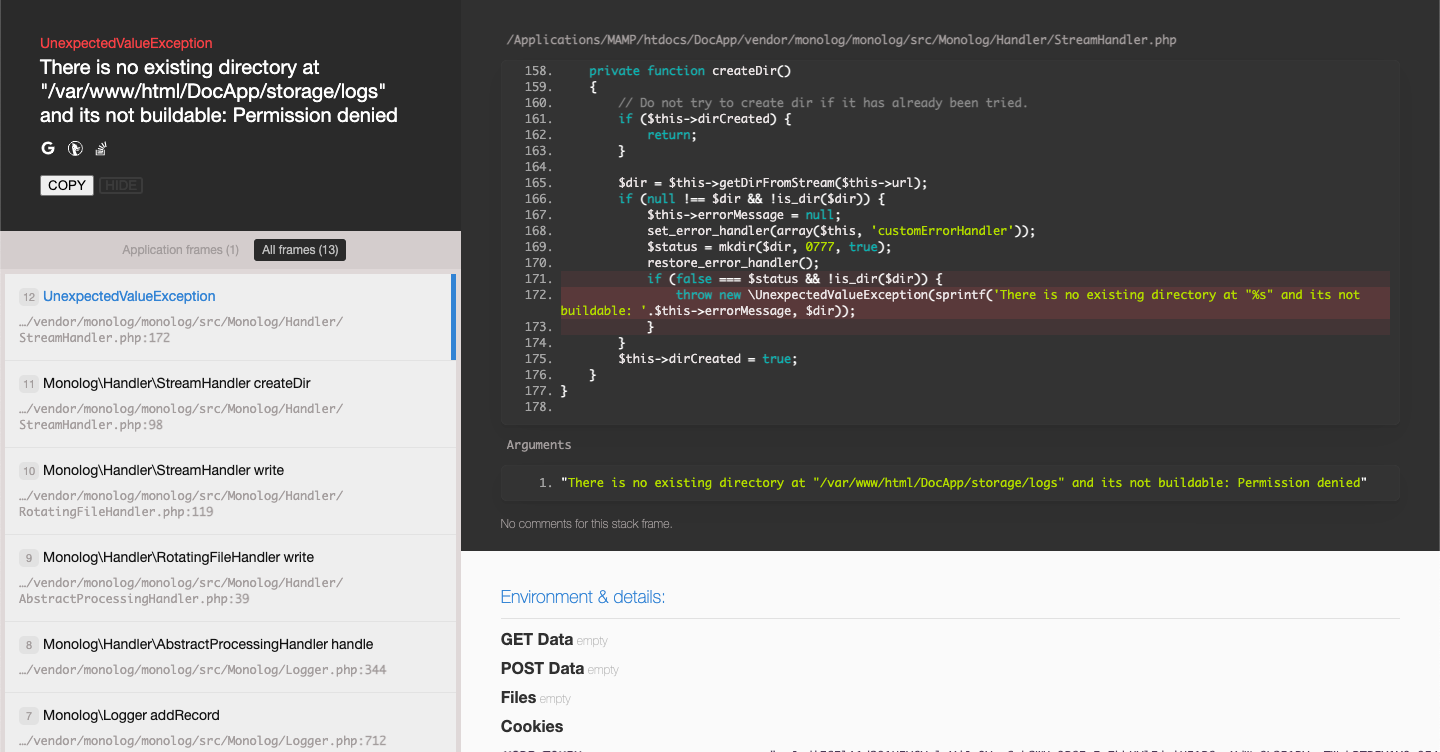The image size is (1440, 752).
Task: Click 'No comments for this stack frame' text
Action: pos(586,524)
